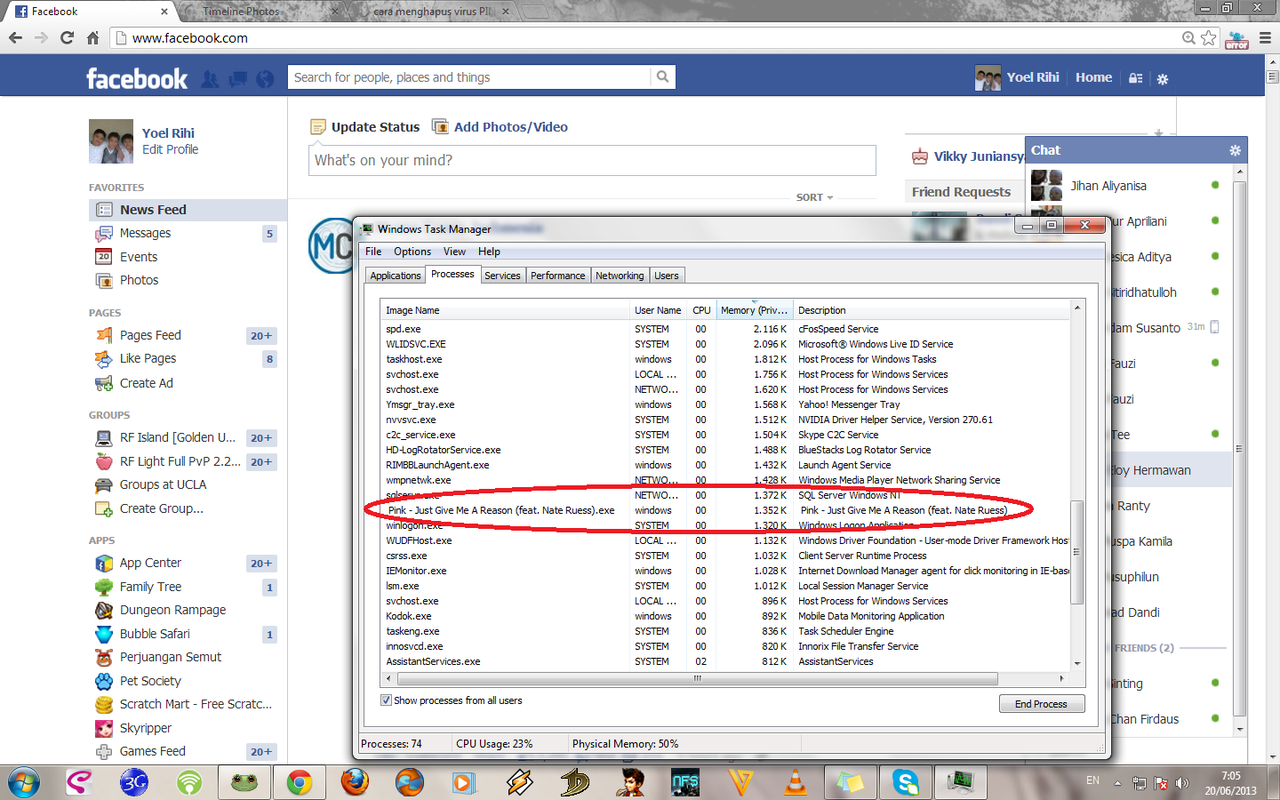
Task: Open Task Manager View menu
Action: (455, 252)
